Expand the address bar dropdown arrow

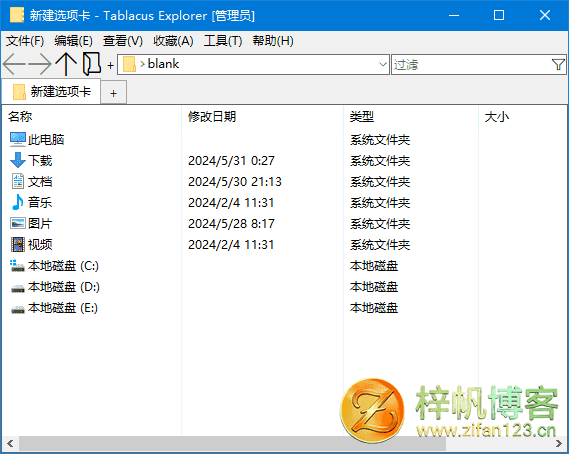[383, 65]
